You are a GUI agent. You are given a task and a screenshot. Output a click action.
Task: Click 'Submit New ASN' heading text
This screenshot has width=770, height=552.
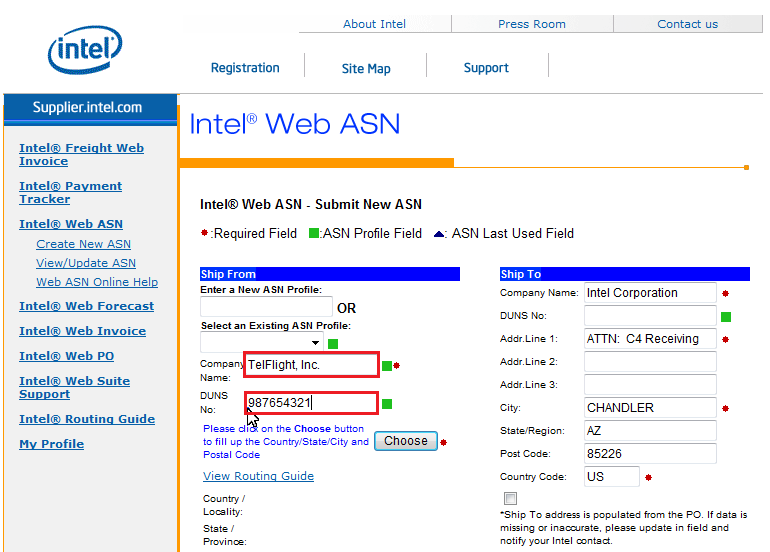point(368,204)
